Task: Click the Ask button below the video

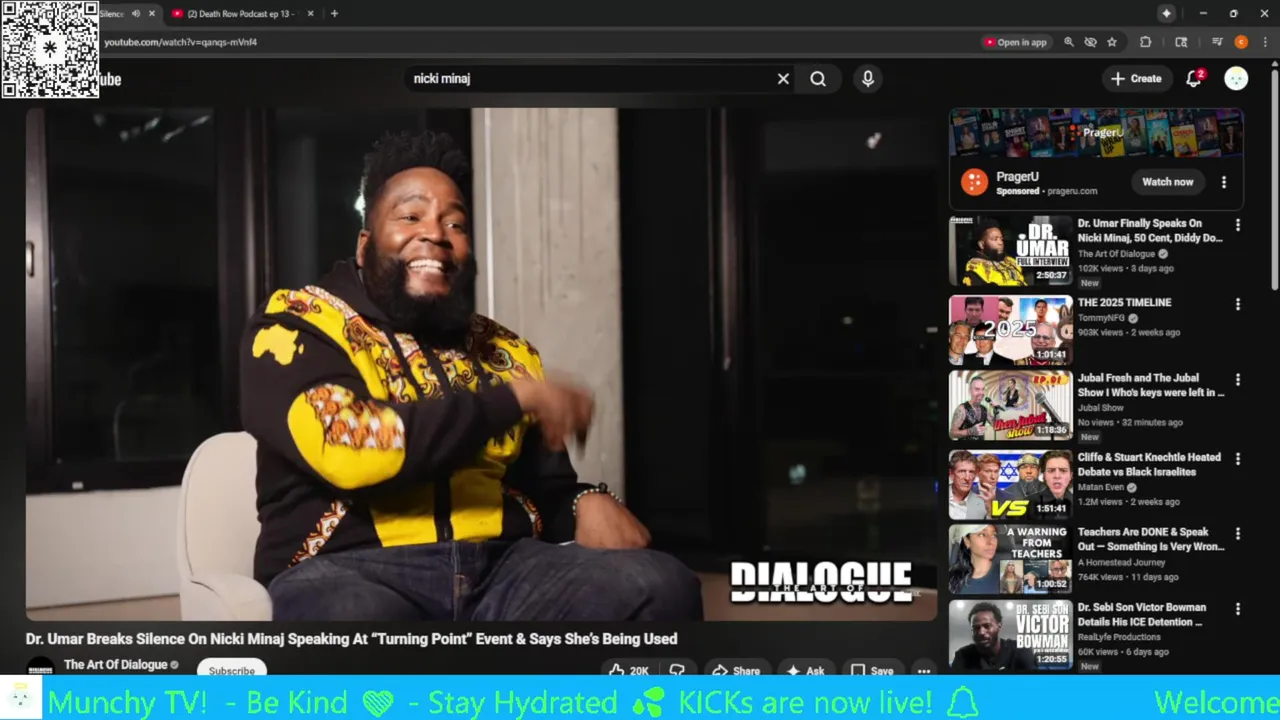Action: [x=806, y=670]
